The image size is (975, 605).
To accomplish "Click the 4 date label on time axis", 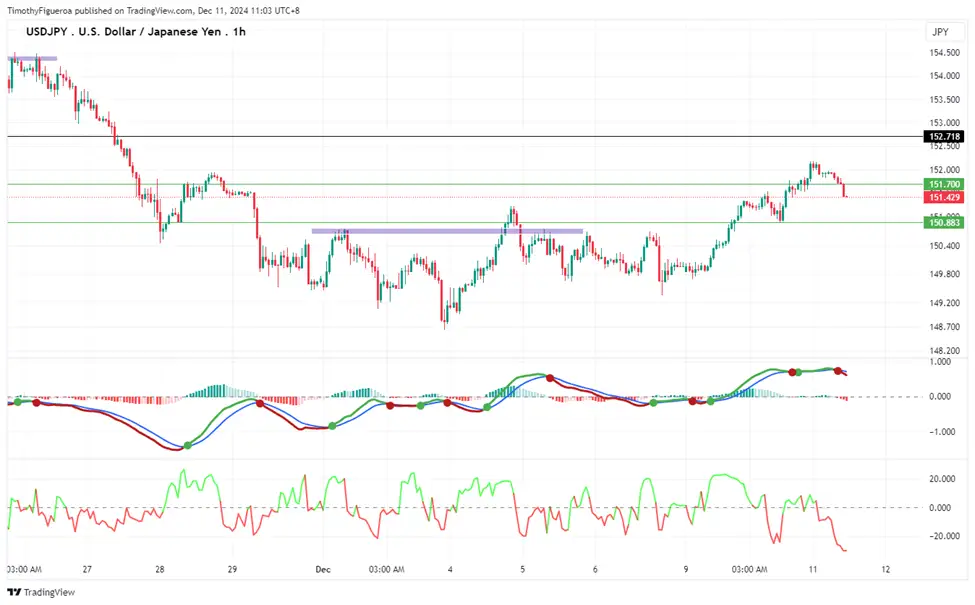I will 450,569.
